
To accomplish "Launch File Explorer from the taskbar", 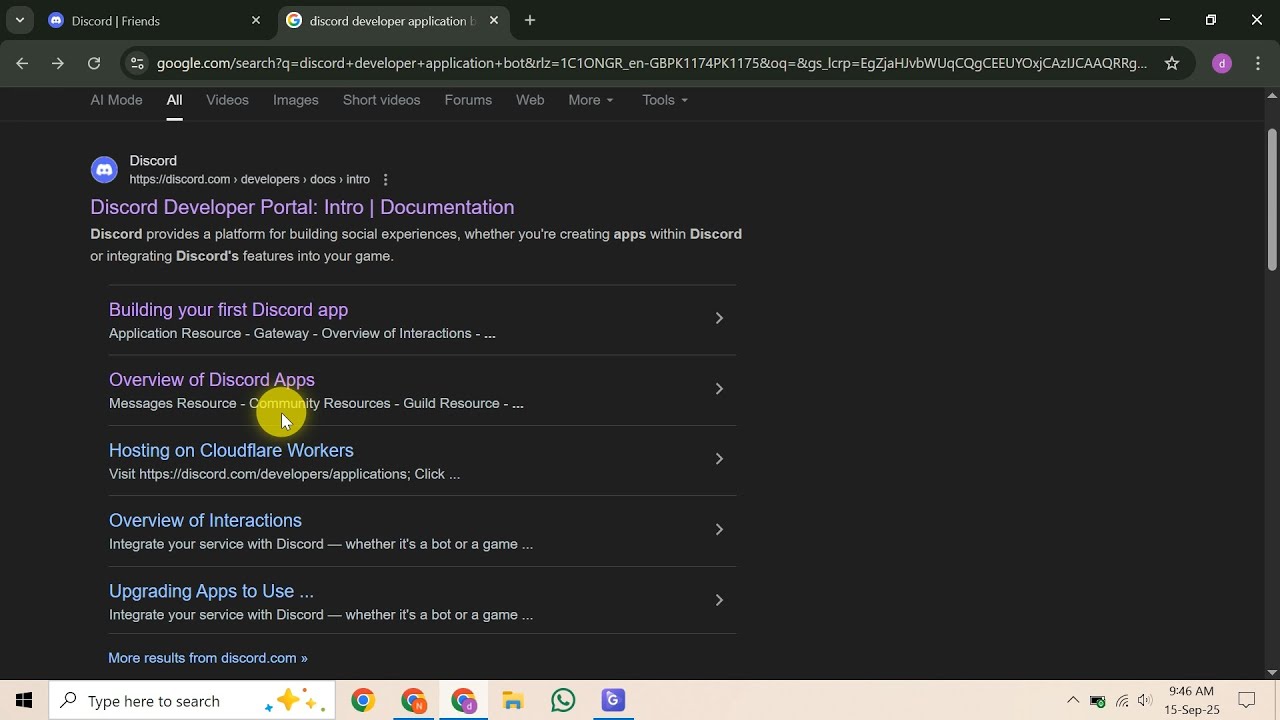I will point(513,701).
